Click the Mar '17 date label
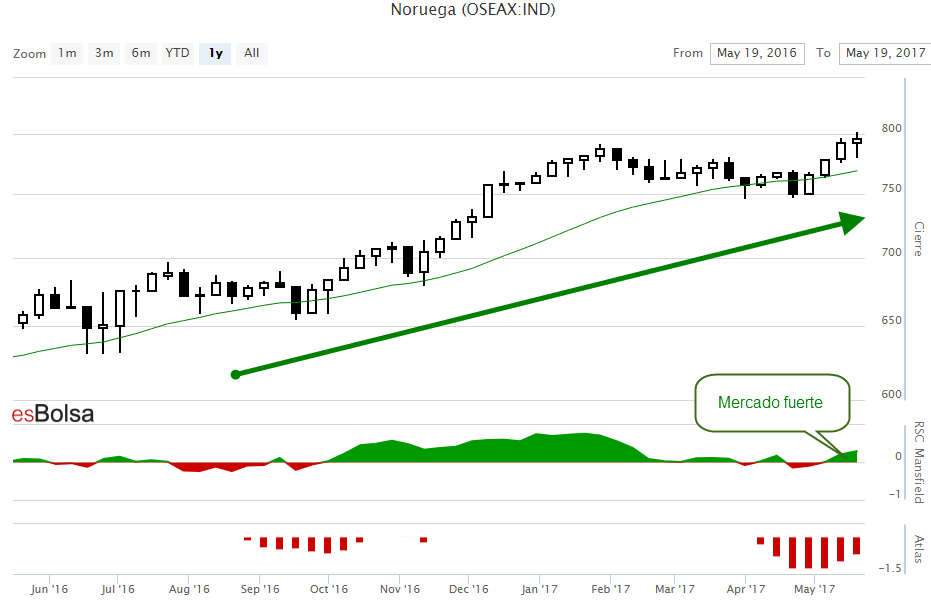The width and height of the screenshot is (931, 605). click(674, 590)
